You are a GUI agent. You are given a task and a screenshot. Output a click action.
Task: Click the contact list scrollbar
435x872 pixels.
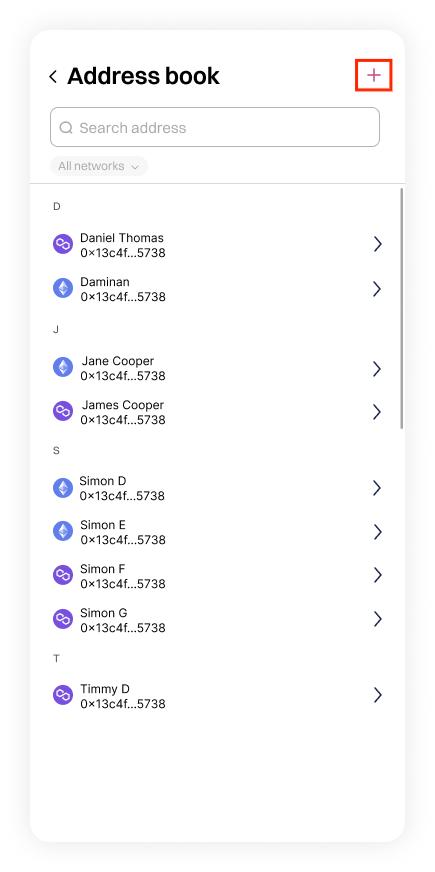[402, 308]
